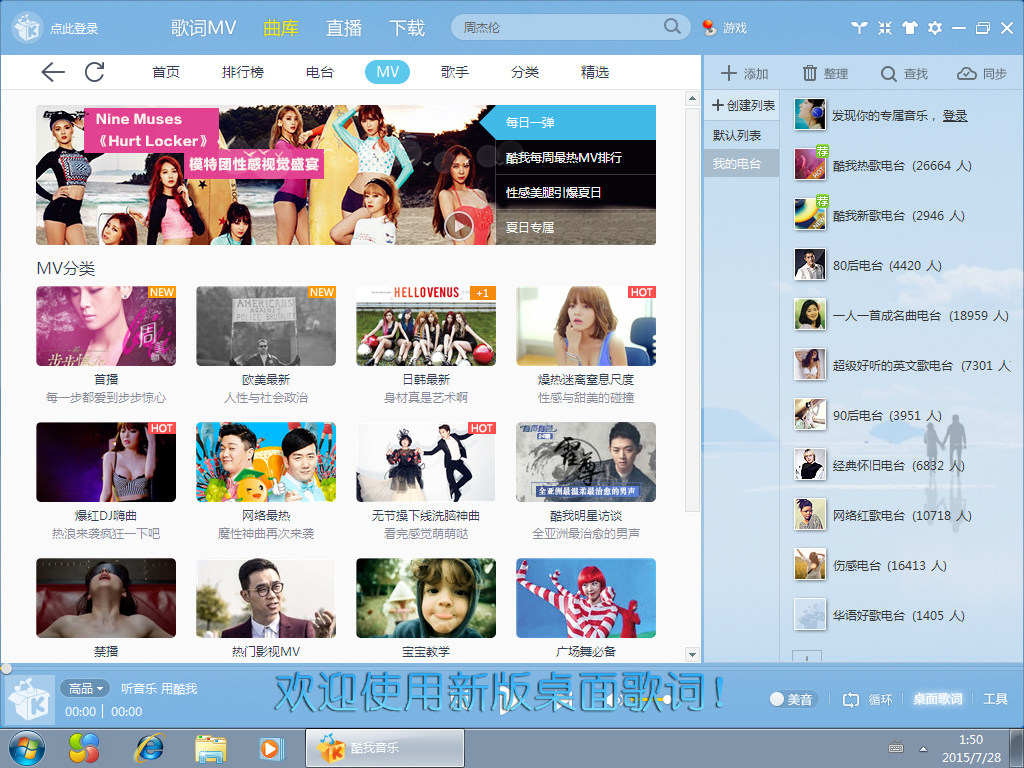Open the 分类 sub-tab

click(524, 72)
